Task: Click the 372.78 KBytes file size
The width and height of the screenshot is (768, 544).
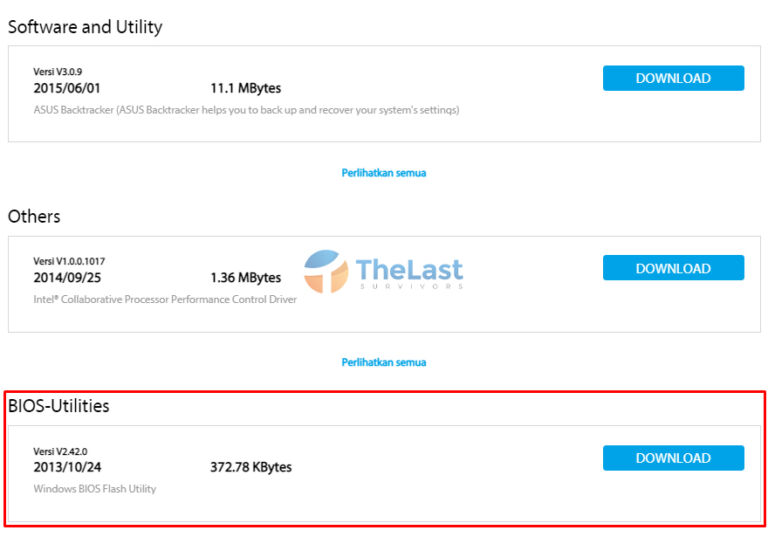Action: click(251, 467)
